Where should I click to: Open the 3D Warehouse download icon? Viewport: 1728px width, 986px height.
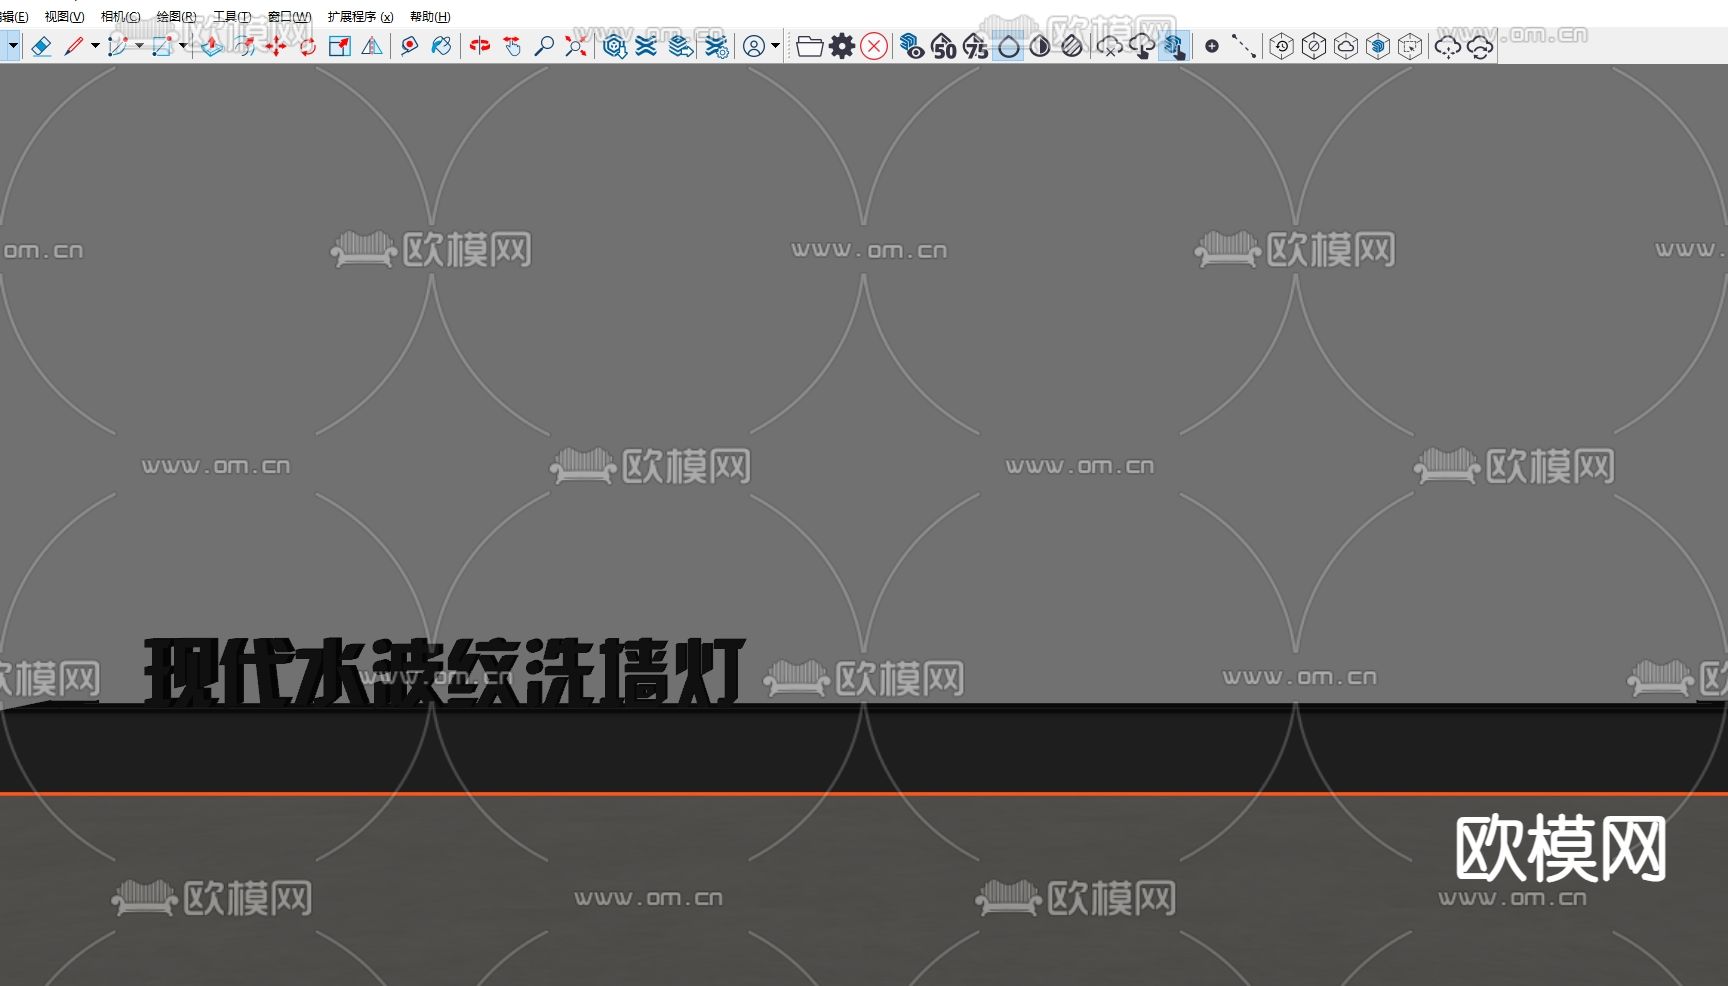click(x=615, y=46)
